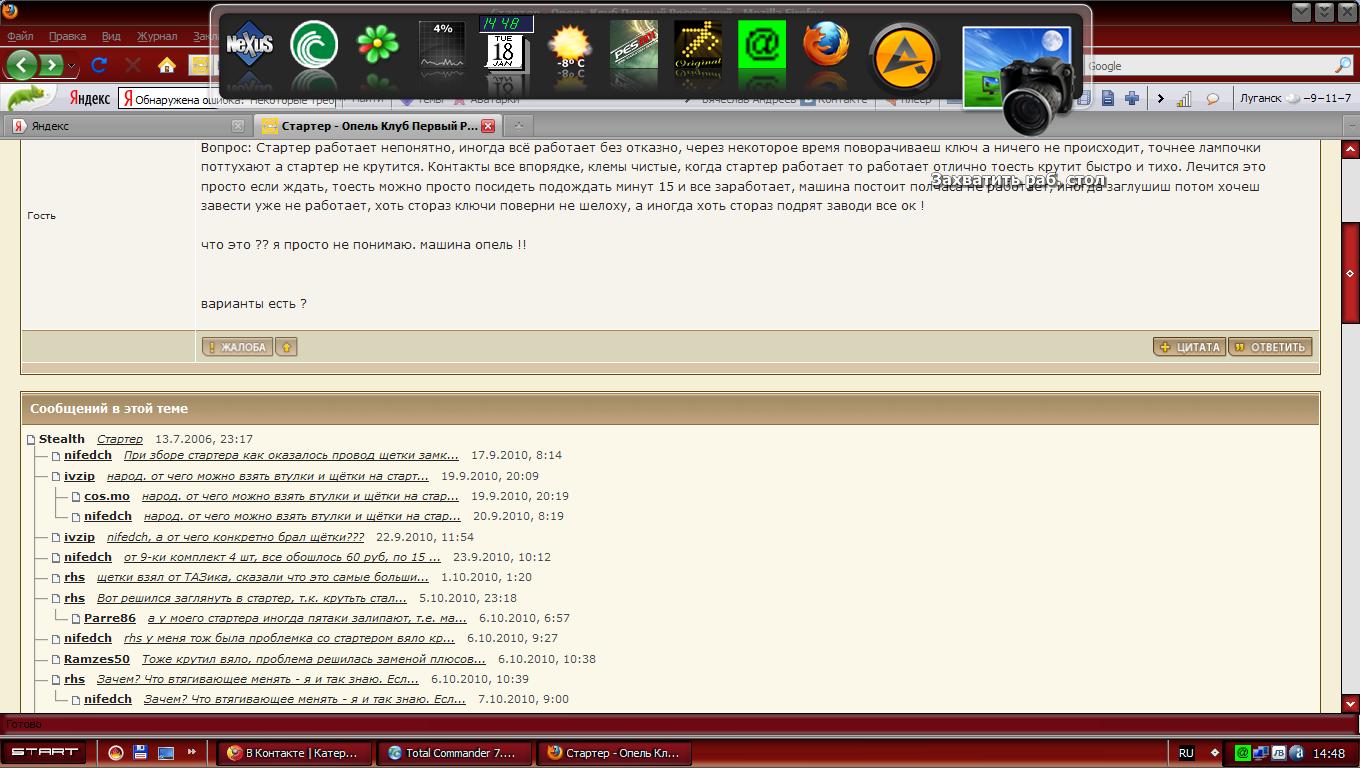Reload the current page
1360x768 pixels.
pos(99,65)
